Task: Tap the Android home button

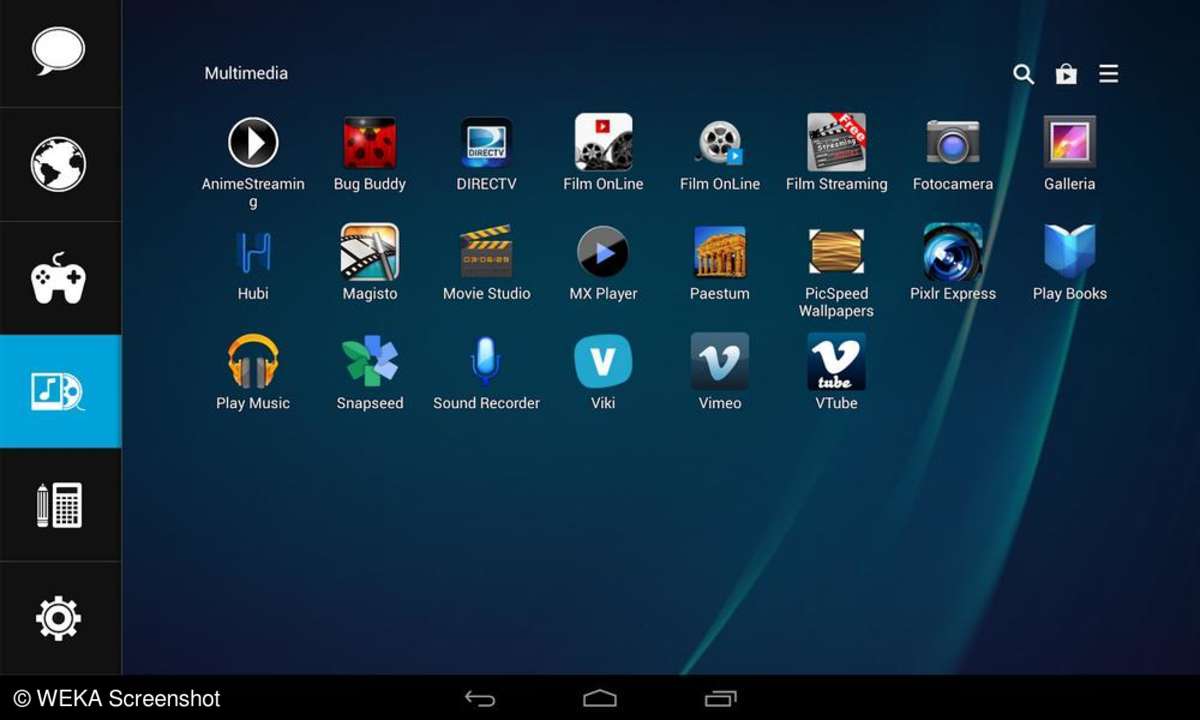Action: point(600,698)
